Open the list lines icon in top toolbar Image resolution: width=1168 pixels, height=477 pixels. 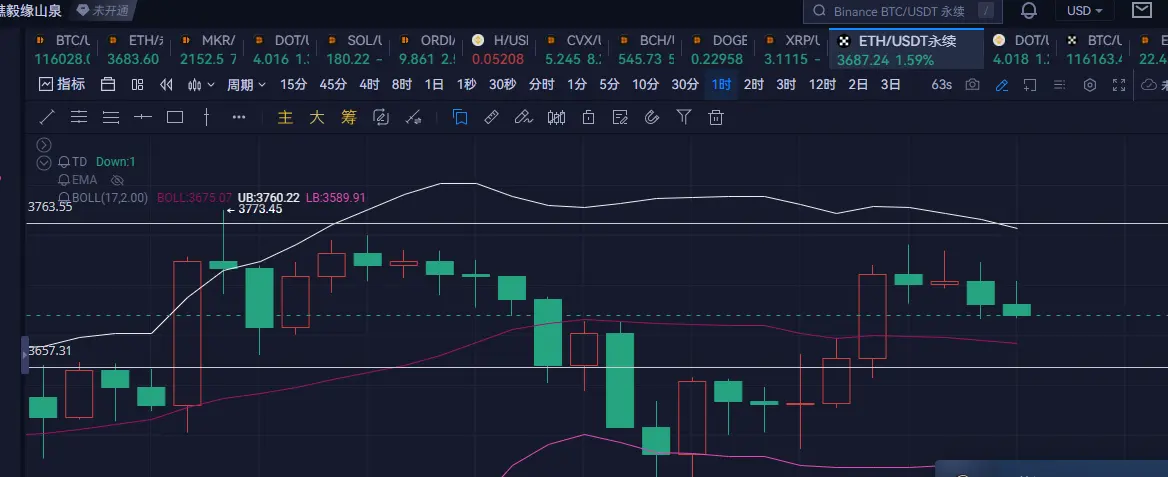1059,85
